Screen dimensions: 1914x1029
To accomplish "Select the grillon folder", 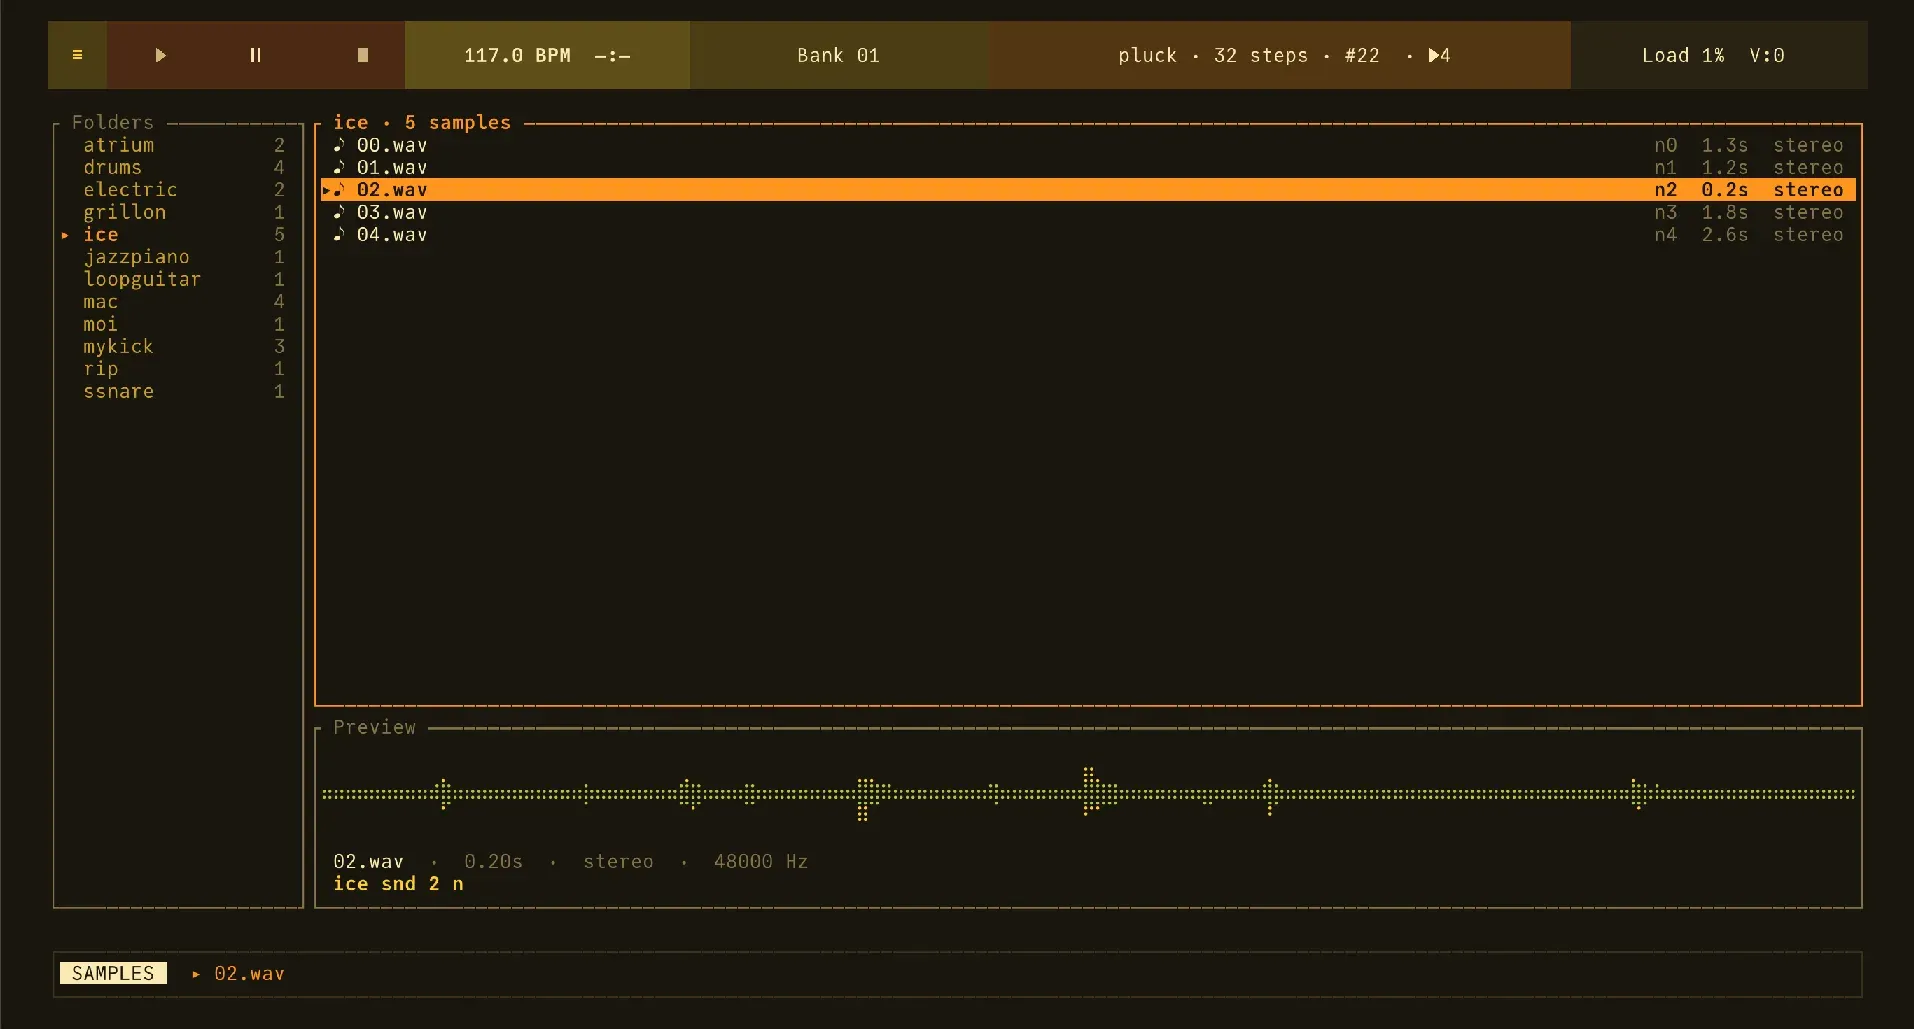I will [178, 212].
